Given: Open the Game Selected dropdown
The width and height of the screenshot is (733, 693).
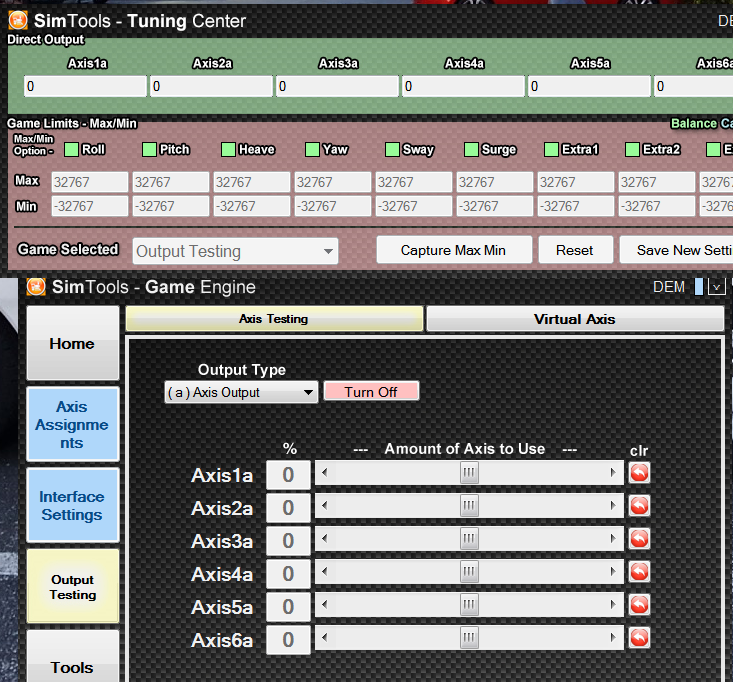Looking at the screenshot, I should tap(235, 252).
